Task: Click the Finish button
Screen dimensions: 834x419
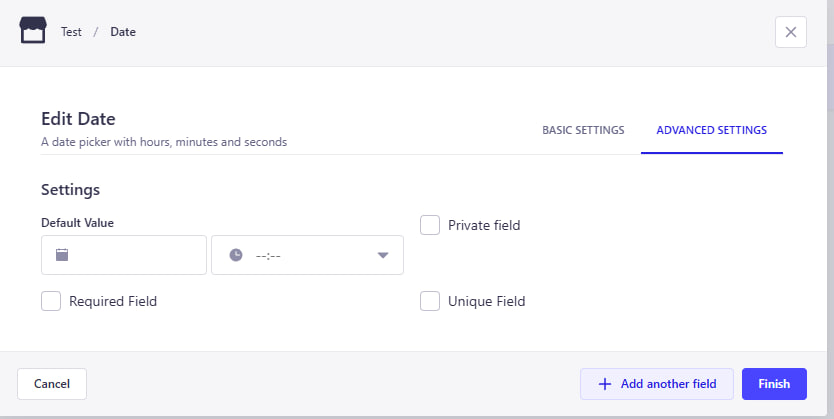Action: [774, 384]
